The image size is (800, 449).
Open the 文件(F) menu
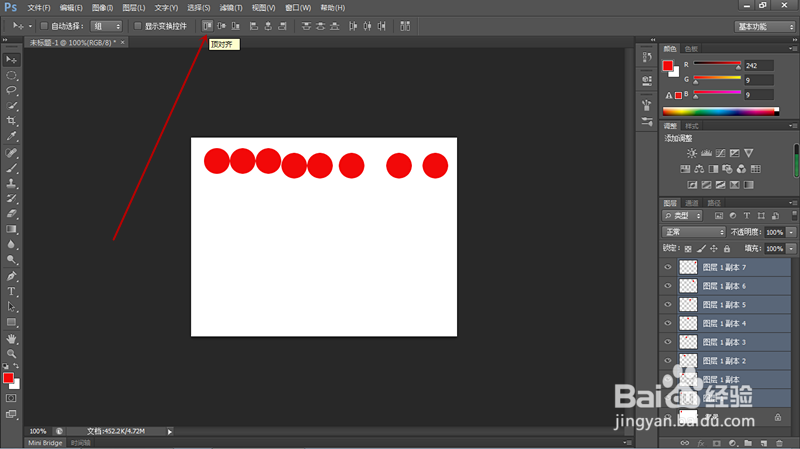point(39,8)
